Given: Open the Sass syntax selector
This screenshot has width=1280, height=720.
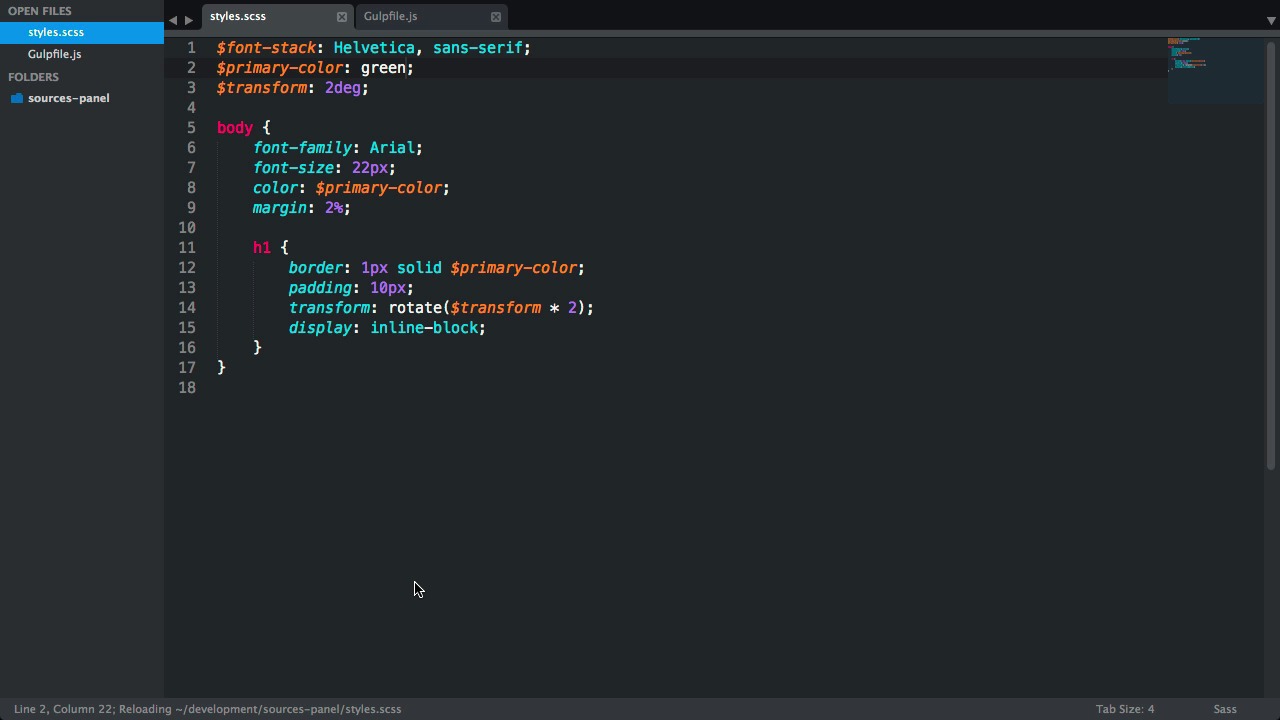Looking at the screenshot, I should tap(1225, 709).
